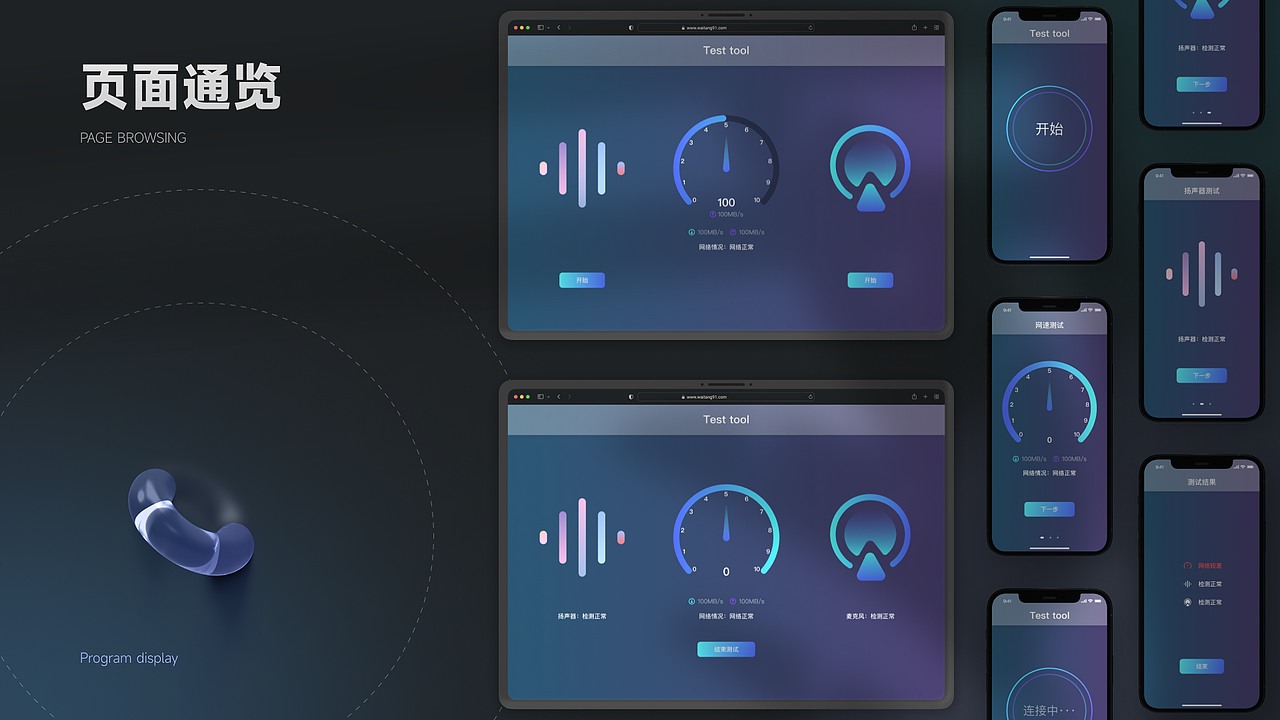Click 扬声器:检测正常 label in tablet with 结束测试
Viewport: 1280px width, 720px height.
pos(582,616)
